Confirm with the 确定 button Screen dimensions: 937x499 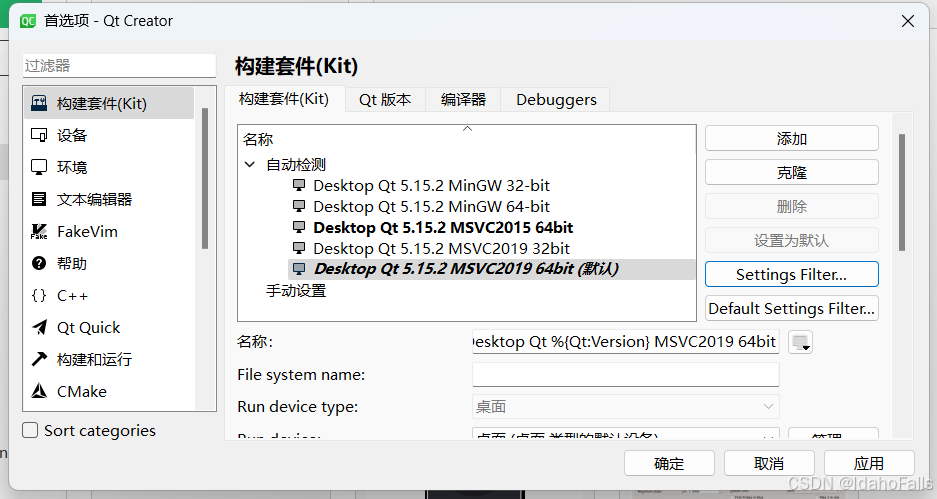pyautogui.click(x=669, y=463)
